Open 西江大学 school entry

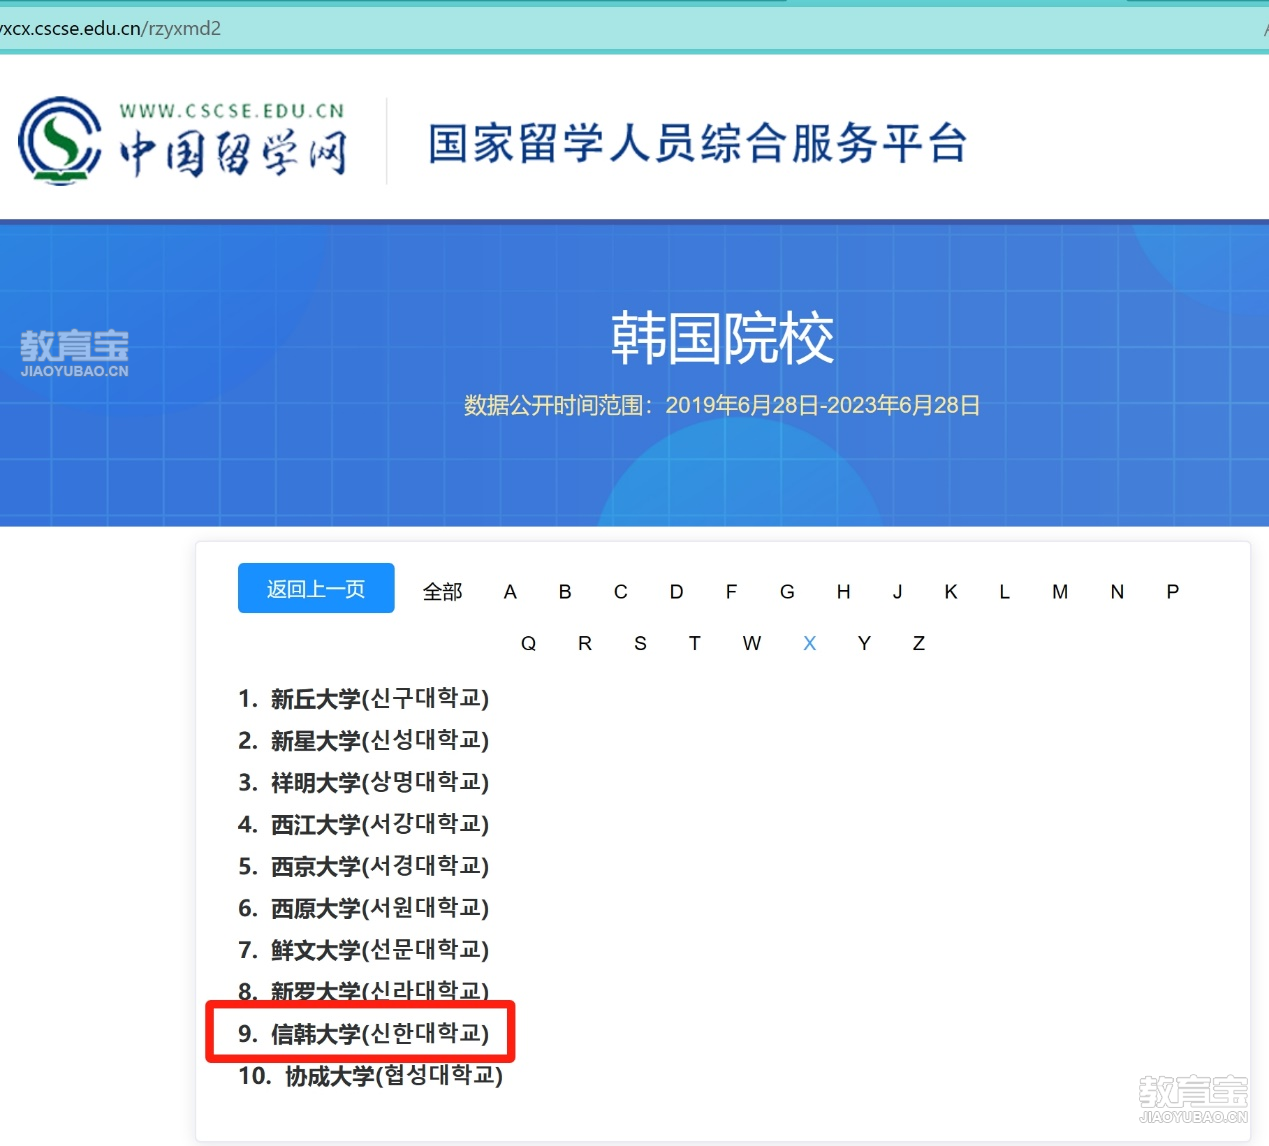(x=364, y=824)
